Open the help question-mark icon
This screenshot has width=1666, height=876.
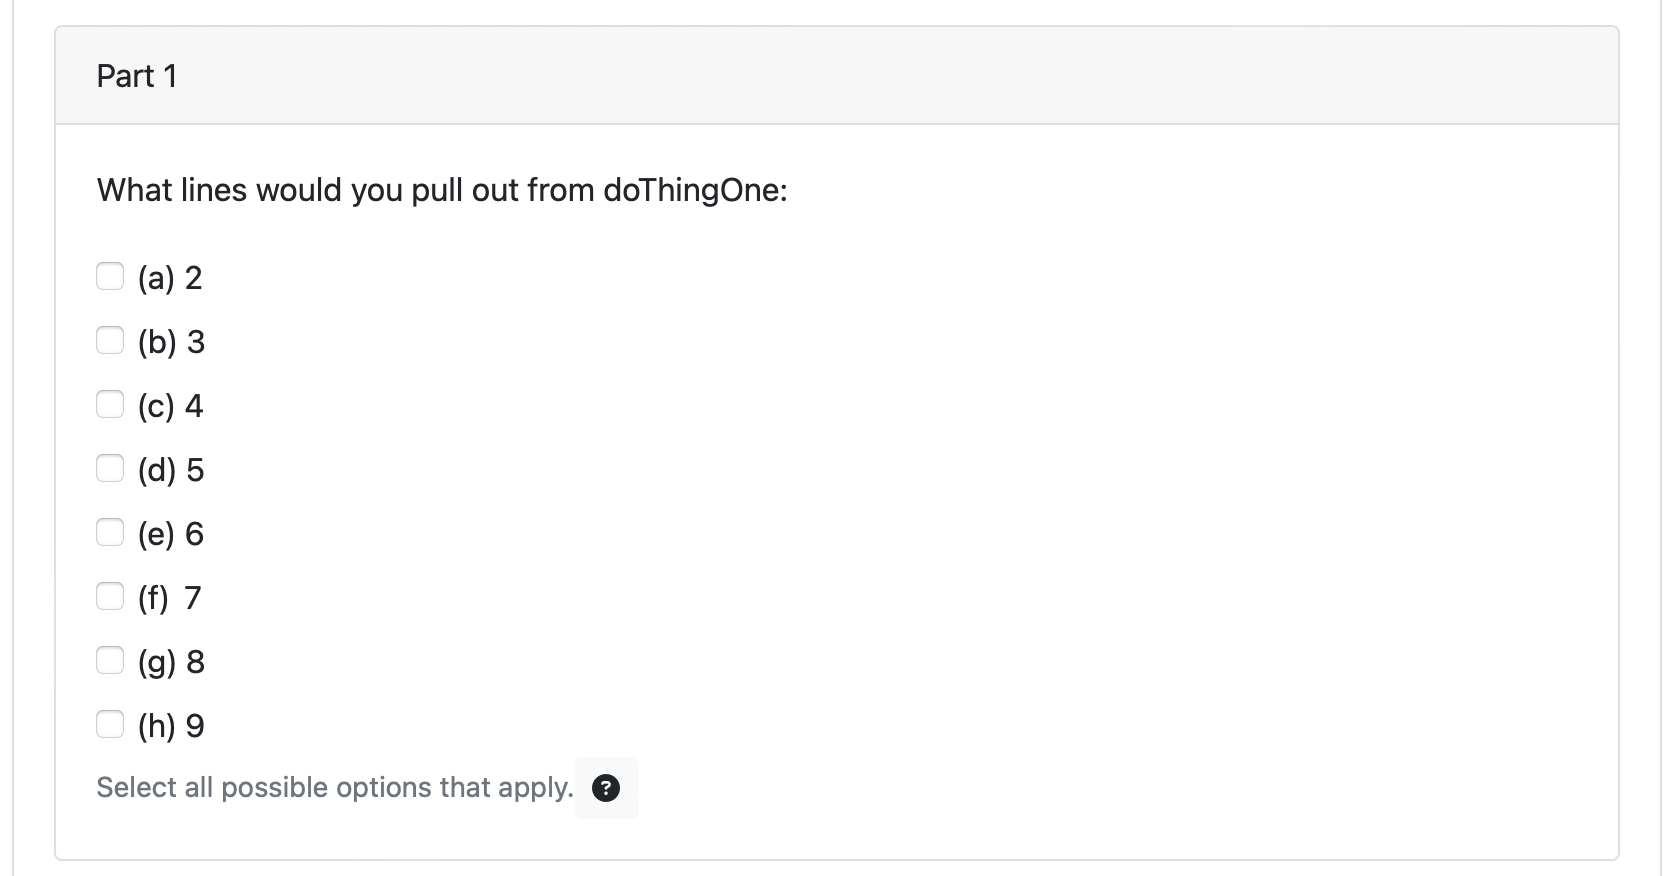tap(606, 788)
